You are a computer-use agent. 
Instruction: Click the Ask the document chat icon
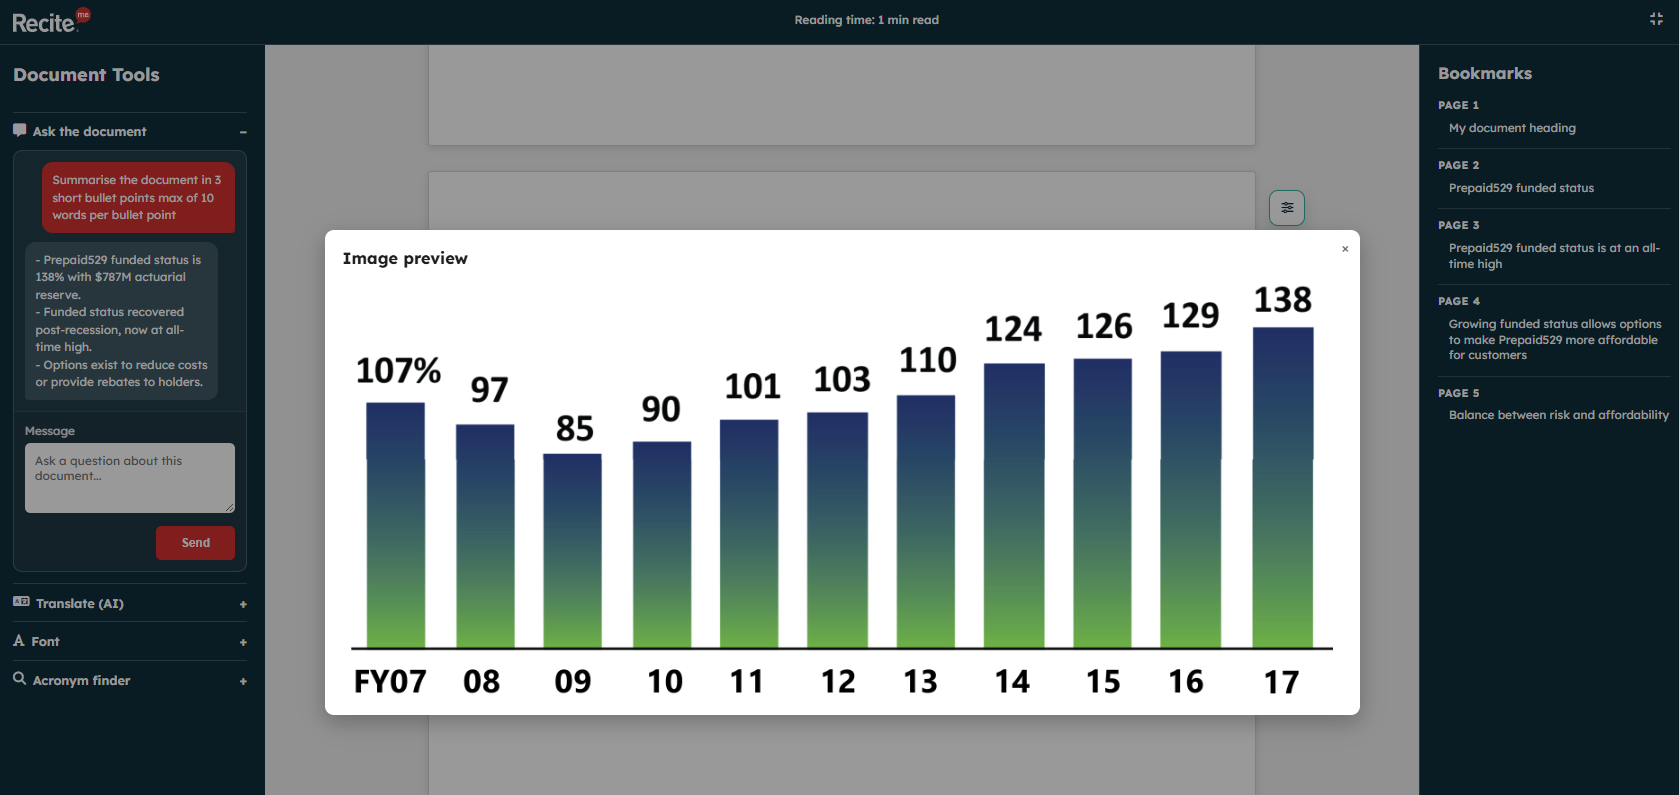tap(20, 131)
